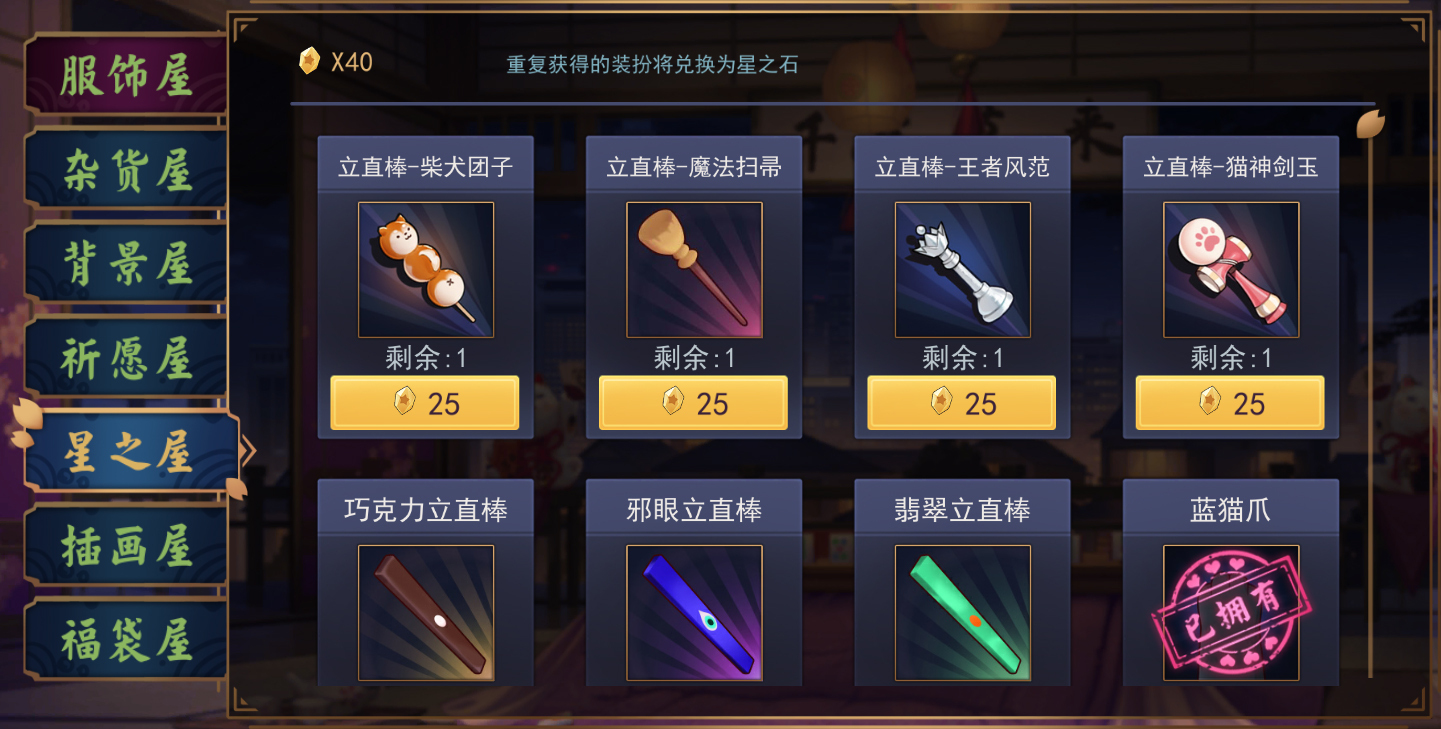Screen dimensions: 1441x729
Task: Choose the chocolate riichi stick icon
Action: 426,613
